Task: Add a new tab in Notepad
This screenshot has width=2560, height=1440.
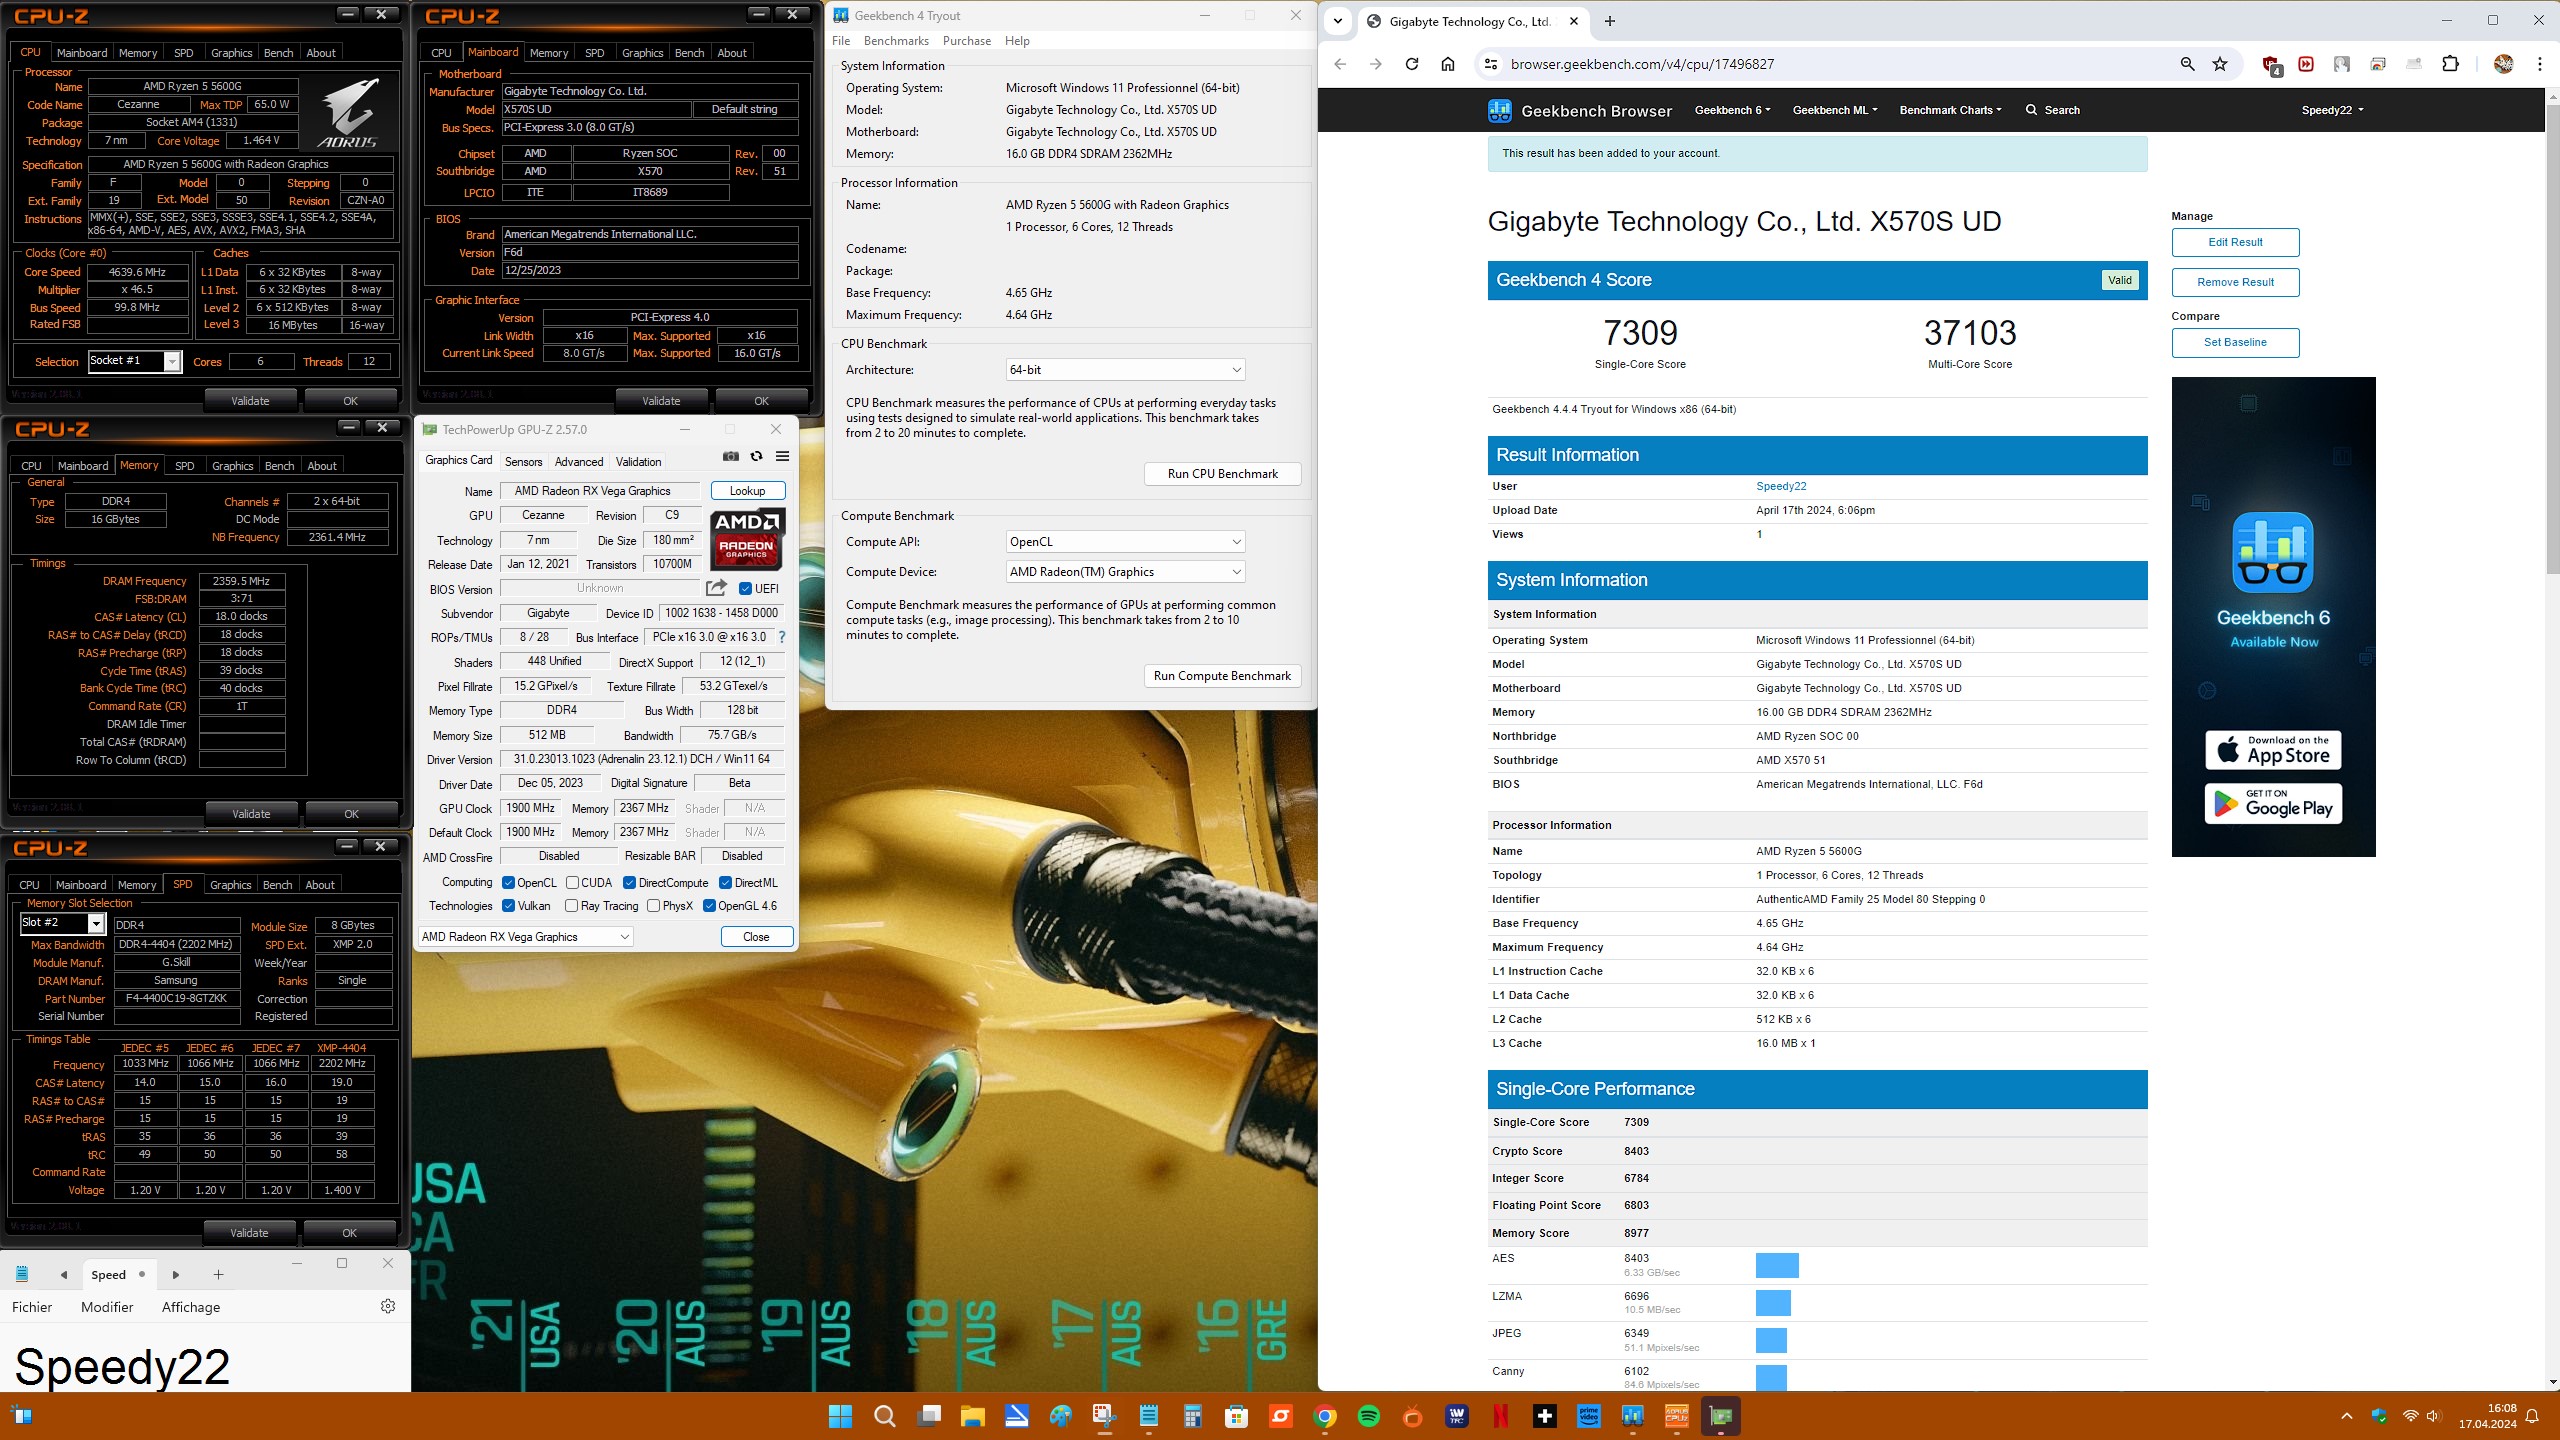Action: click(218, 1274)
